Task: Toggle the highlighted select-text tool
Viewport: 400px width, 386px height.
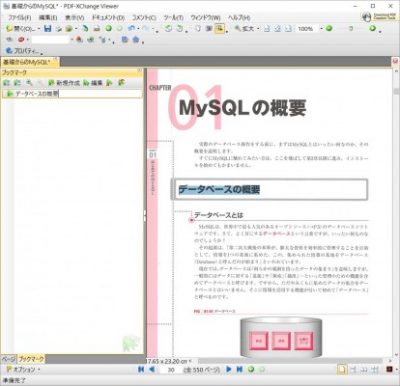Action: (x=219, y=29)
